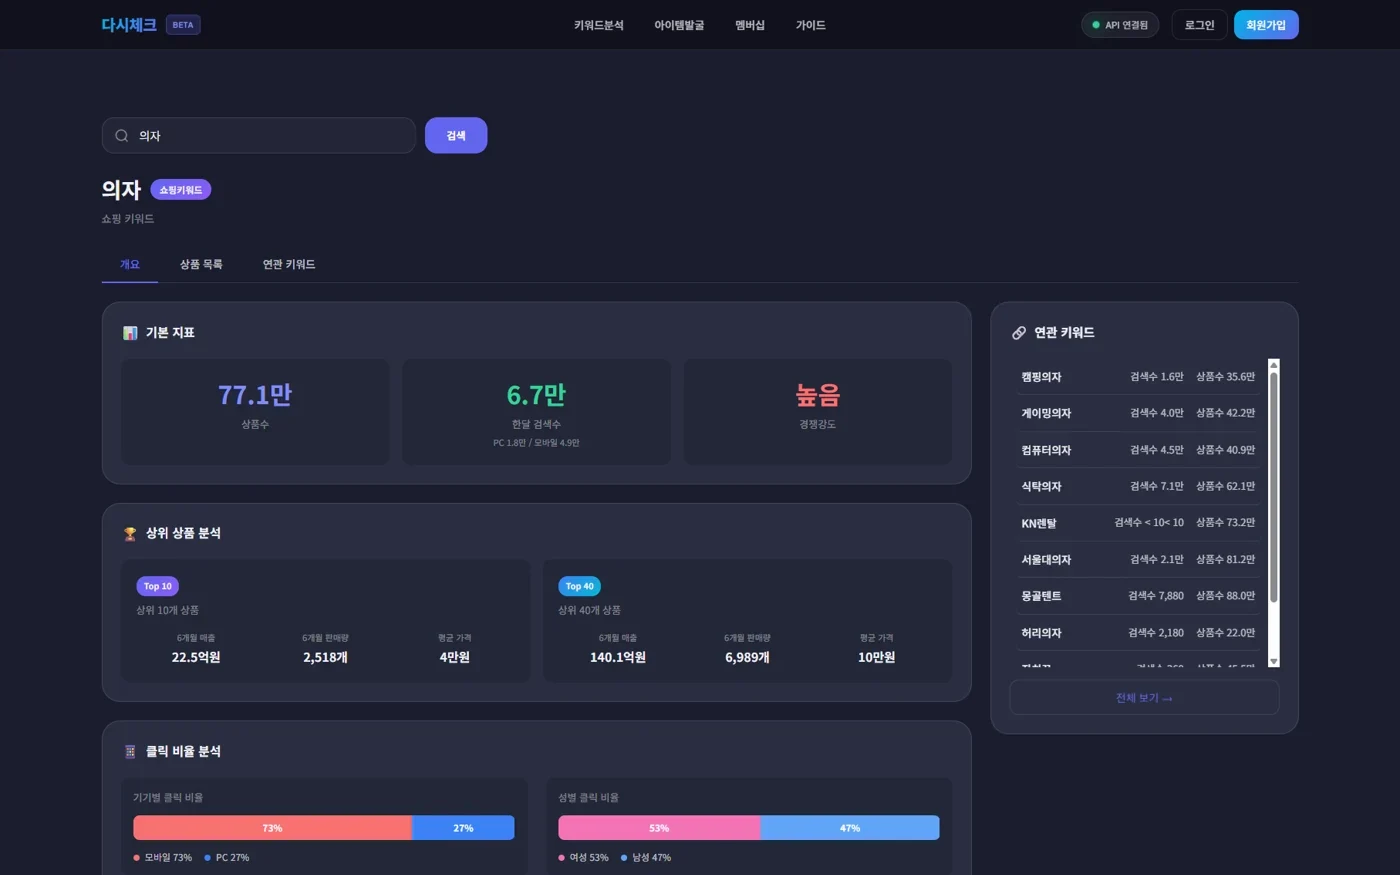Image resolution: width=1400 pixels, height=875 pixels.
Task: Go to the 멤버십 page
Action: (x=750, y=25)
